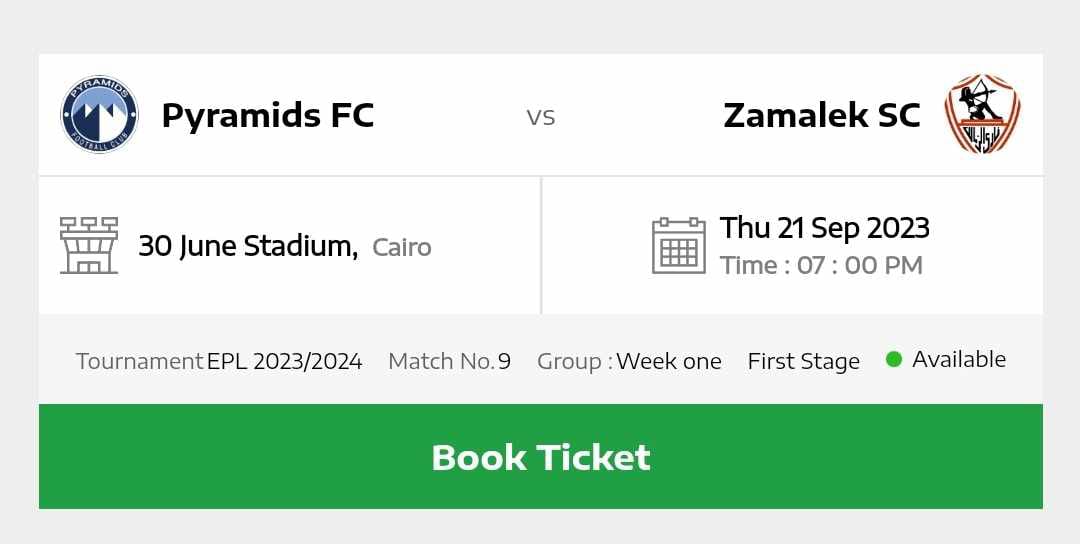Select the Pyramids FC team name
Screen dimensions: 1080x544
coord(267,115)
